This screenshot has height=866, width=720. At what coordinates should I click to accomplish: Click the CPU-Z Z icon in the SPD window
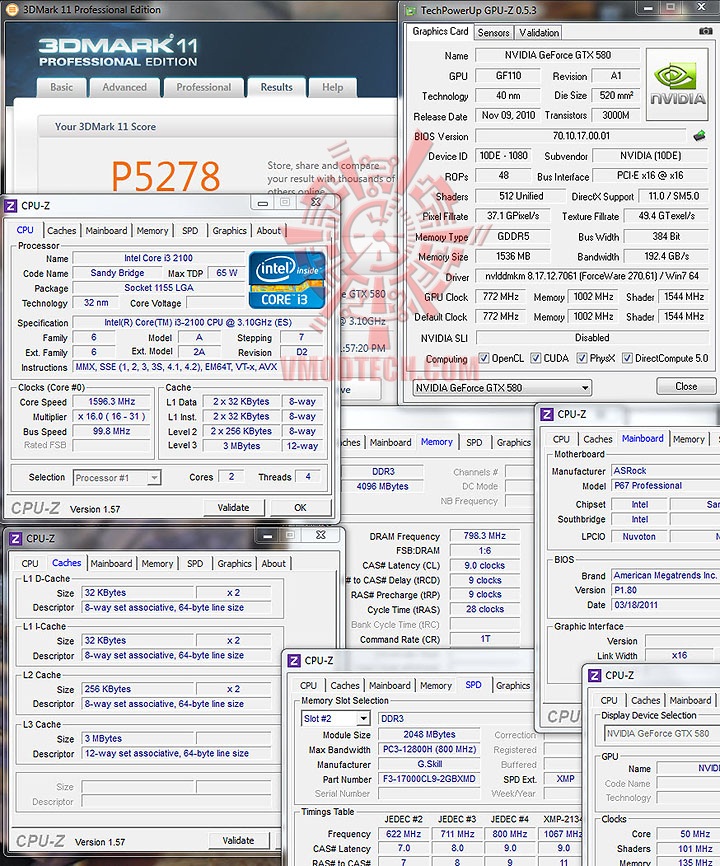pyautogui.click(x=294, y=661)
